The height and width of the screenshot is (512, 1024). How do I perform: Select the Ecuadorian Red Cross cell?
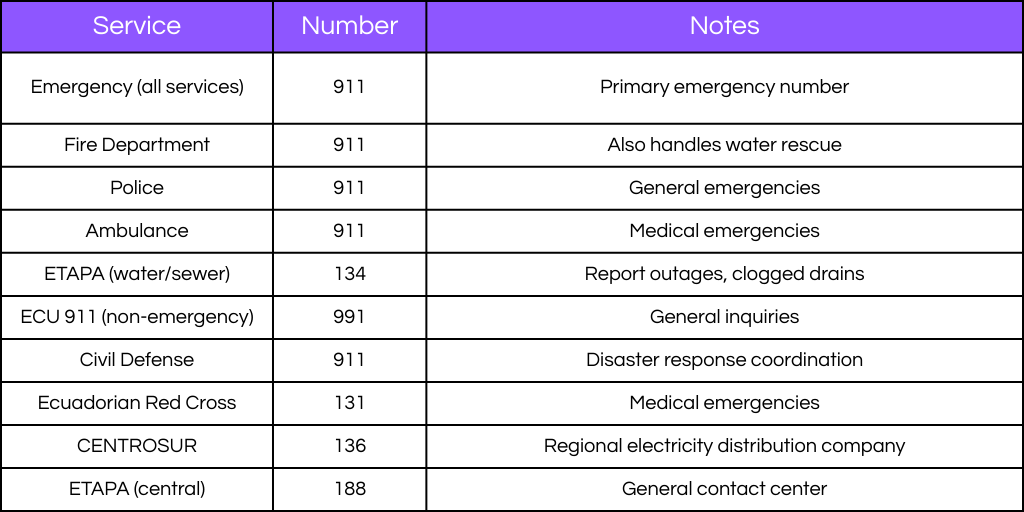pos(137,403)
